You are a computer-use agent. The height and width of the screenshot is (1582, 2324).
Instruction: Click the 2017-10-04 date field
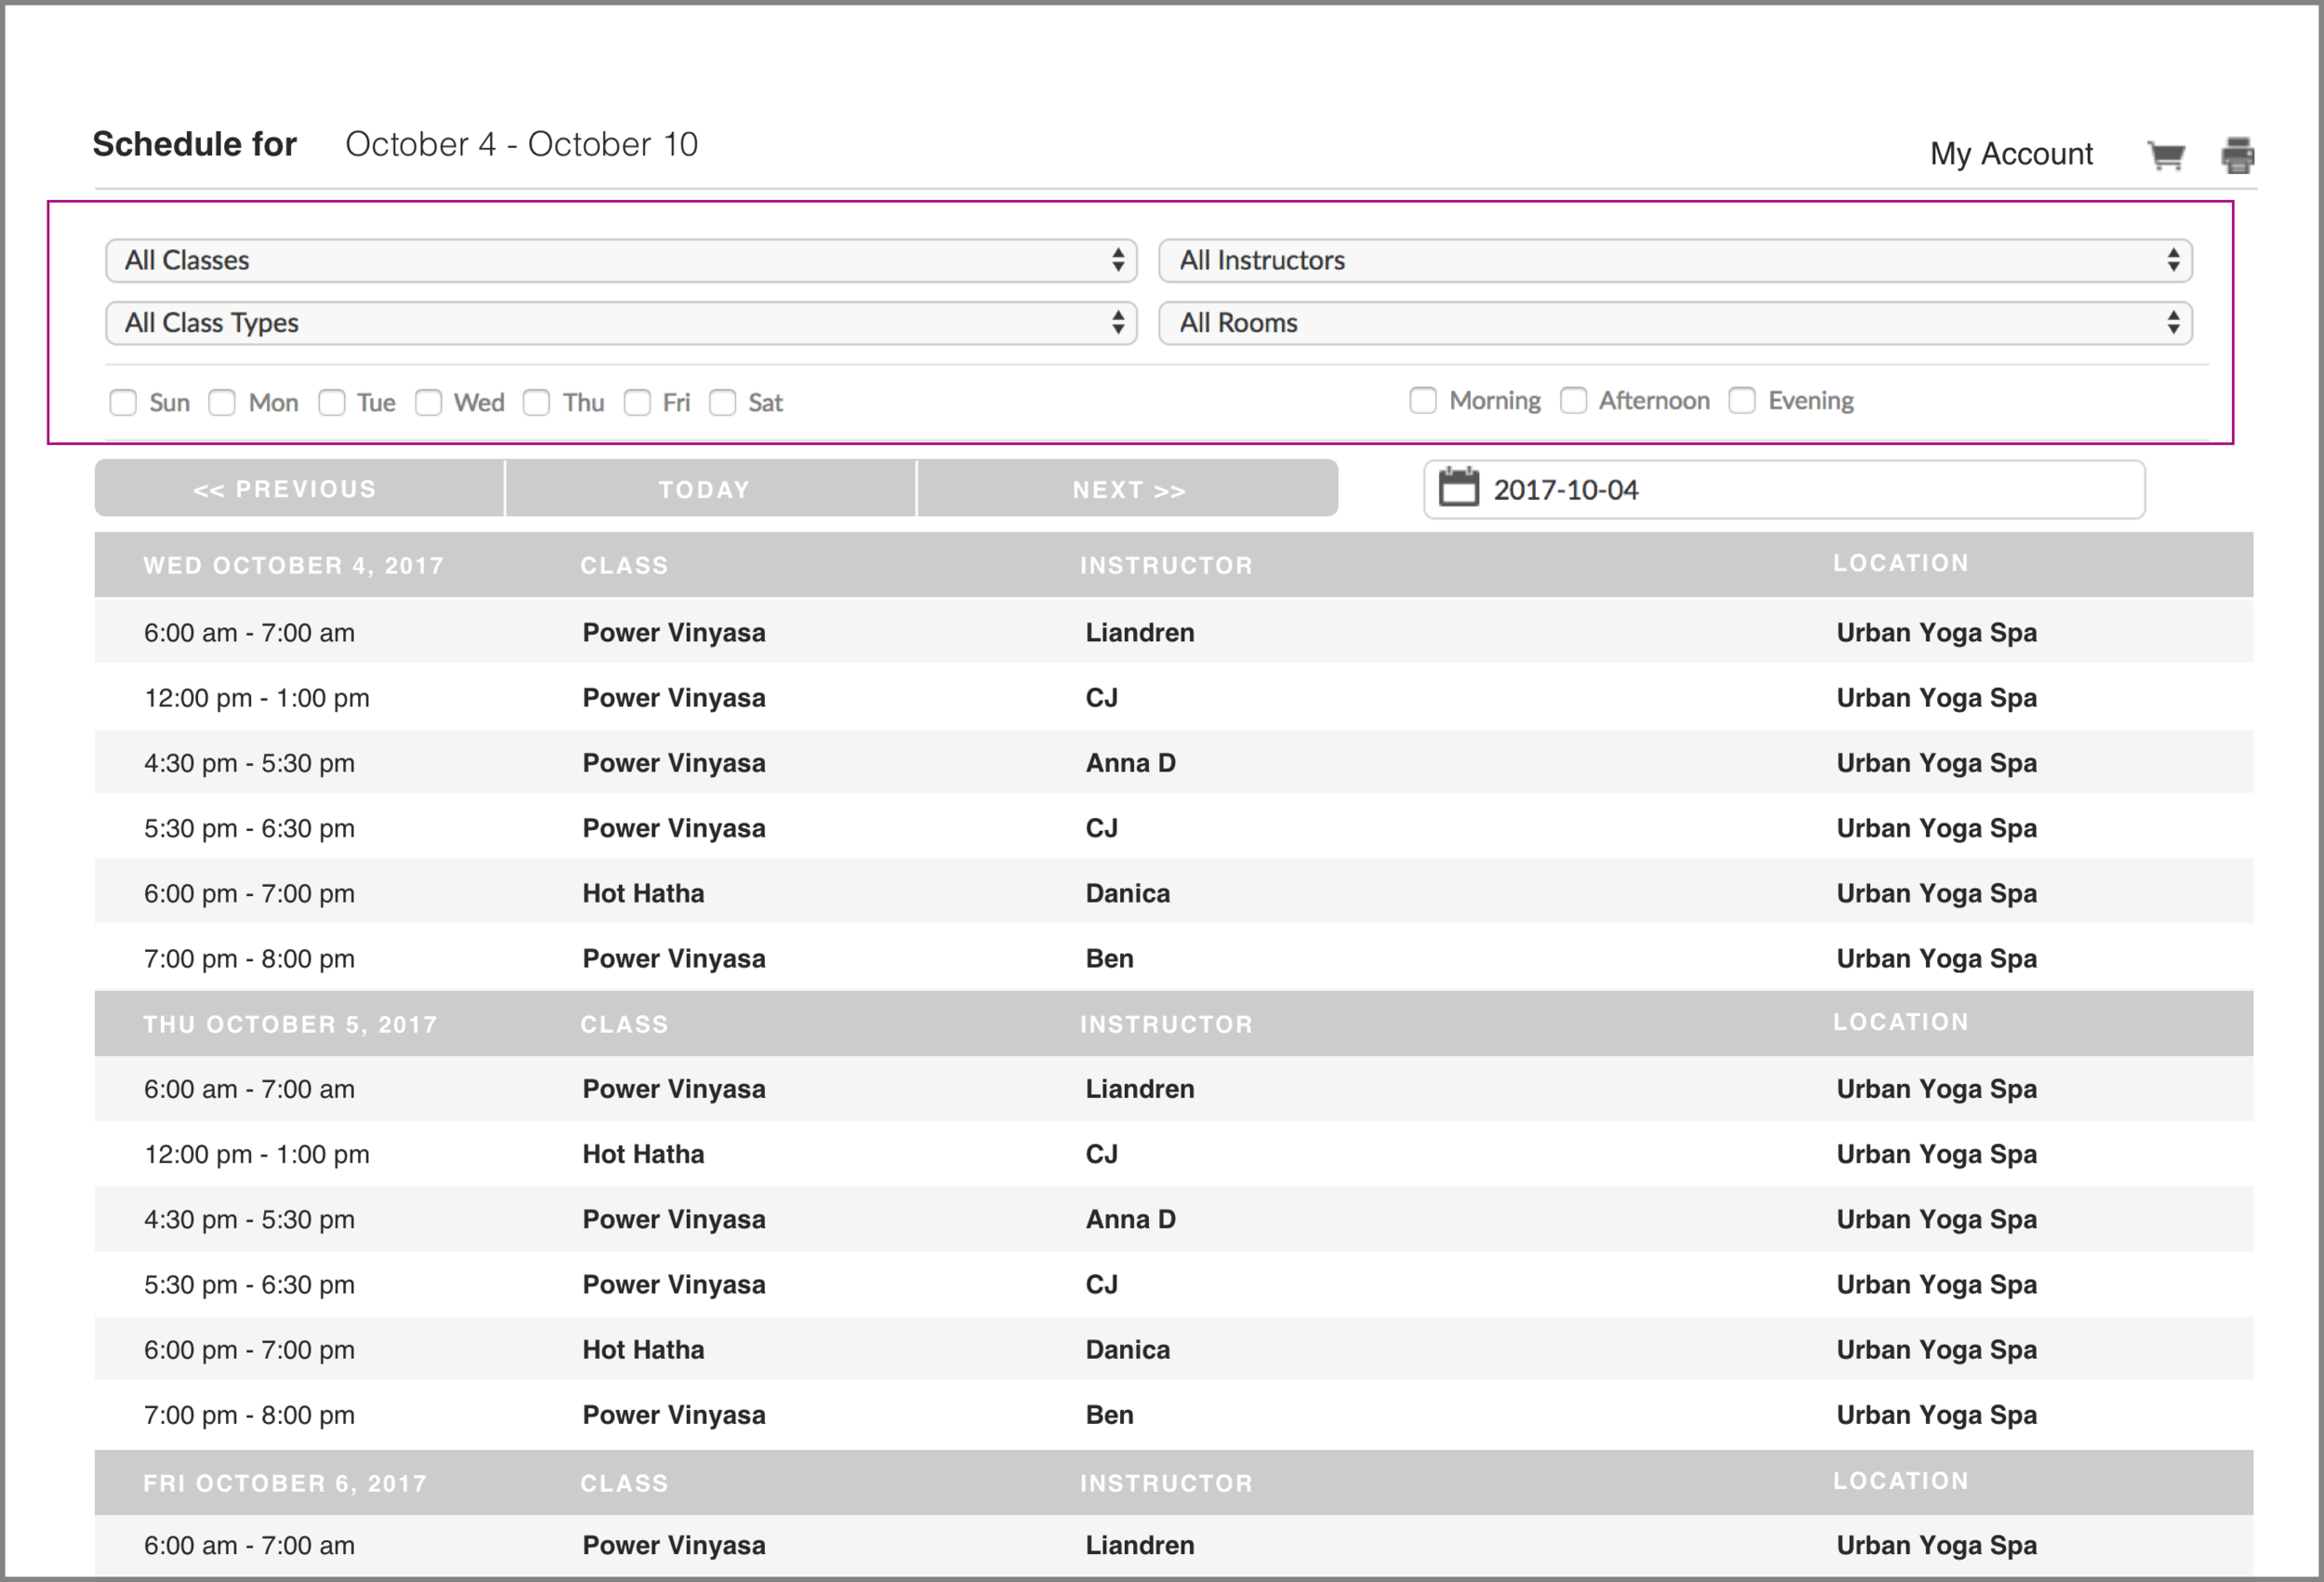1784,490
